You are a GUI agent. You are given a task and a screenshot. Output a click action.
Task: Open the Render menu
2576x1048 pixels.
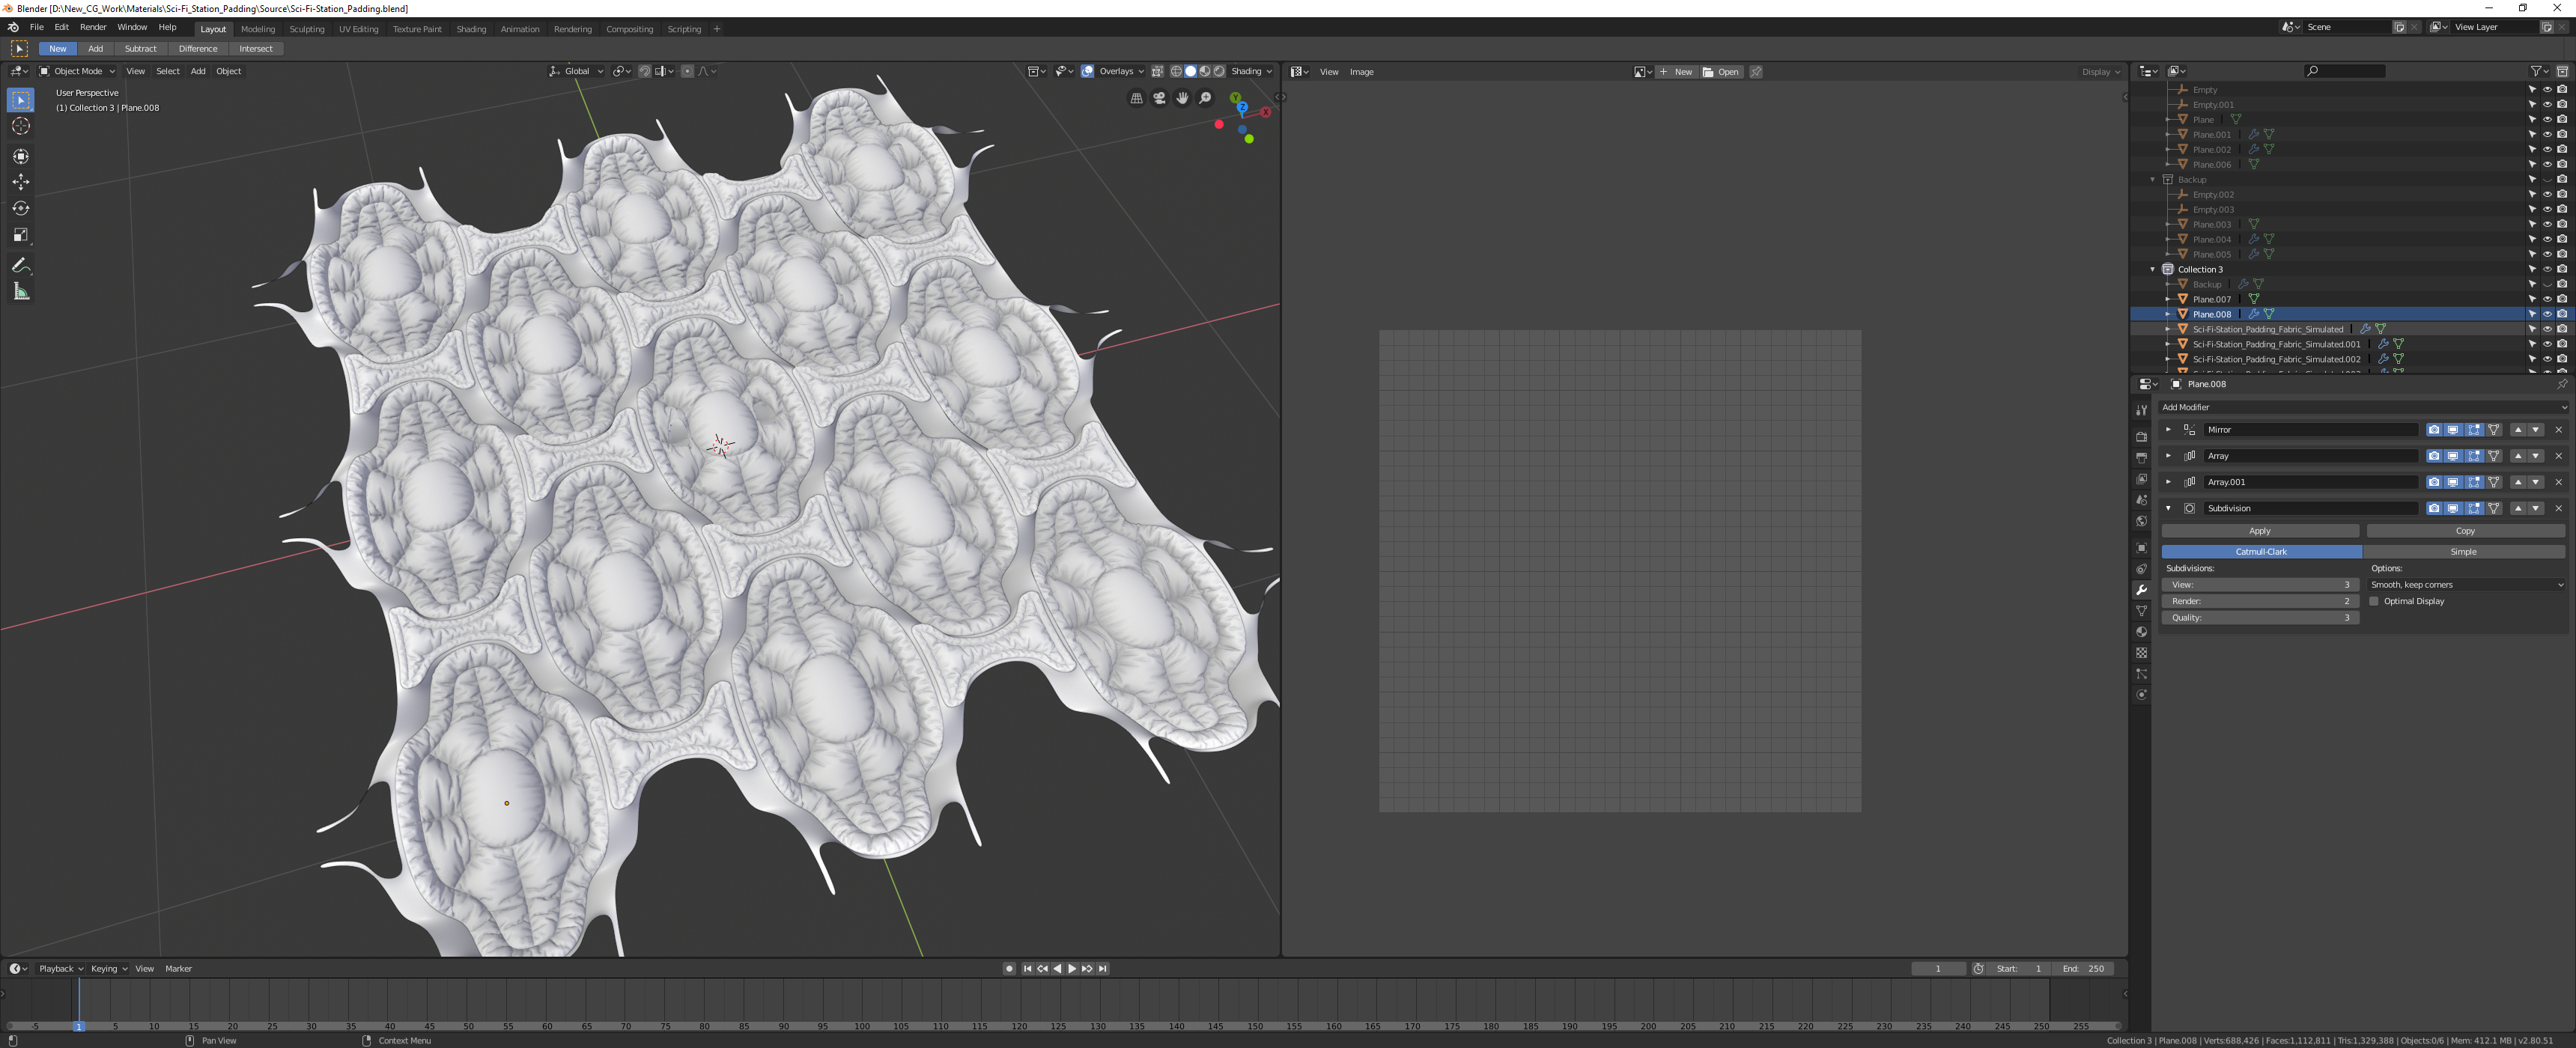tap(93, 27)
